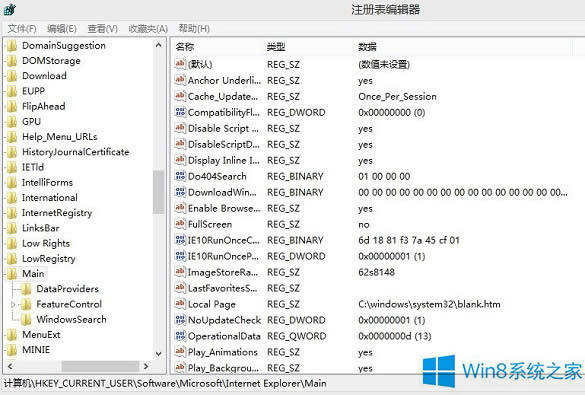Open the 文件(F) menu

click(x=22, y=29)
